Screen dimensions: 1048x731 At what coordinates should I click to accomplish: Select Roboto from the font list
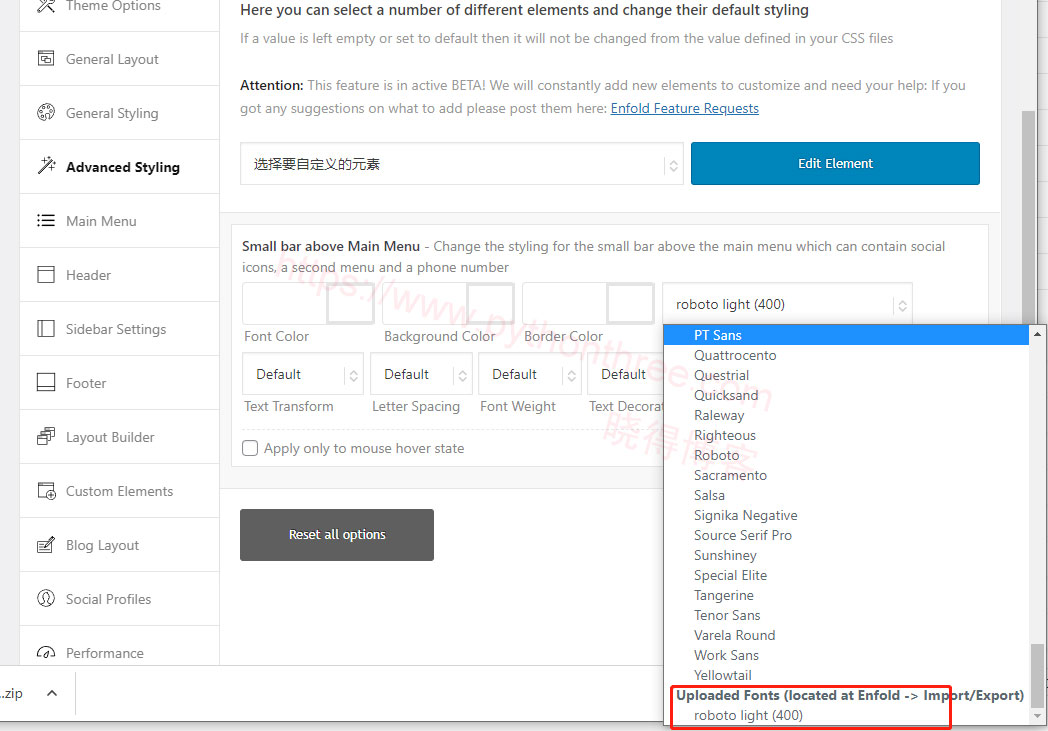717,455
